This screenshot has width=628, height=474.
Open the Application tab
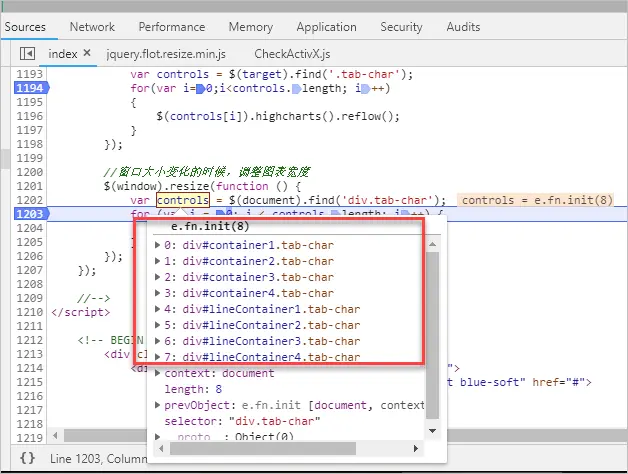(x=326, y=27)
